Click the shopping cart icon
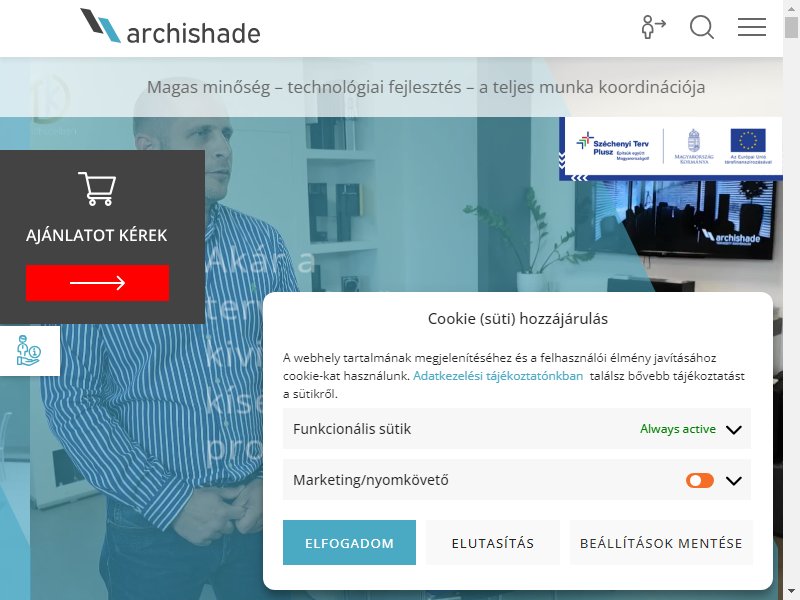The width and height of the screenshot is (800, 600). (97, 189)
